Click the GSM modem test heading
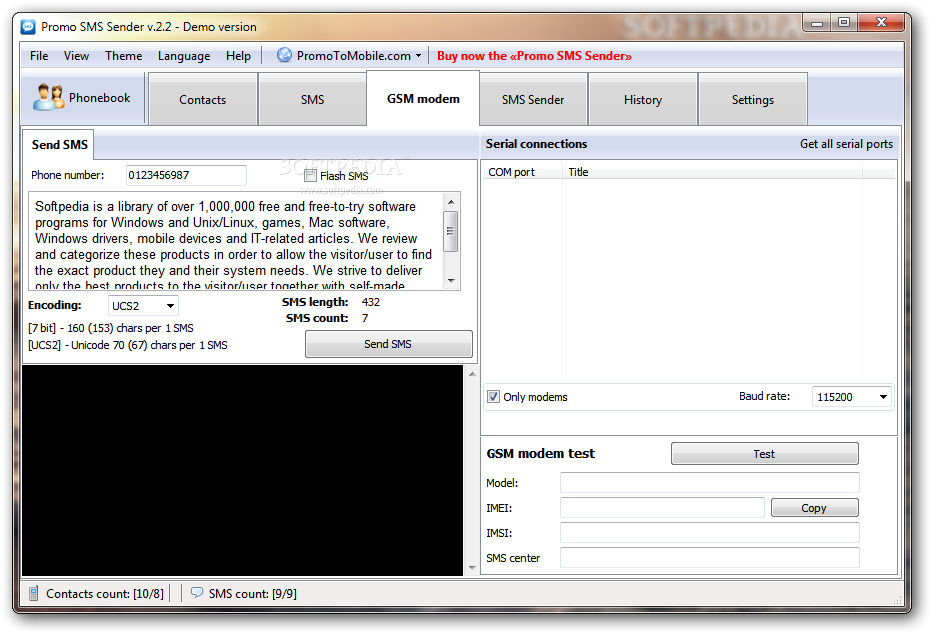 (540, 453)
